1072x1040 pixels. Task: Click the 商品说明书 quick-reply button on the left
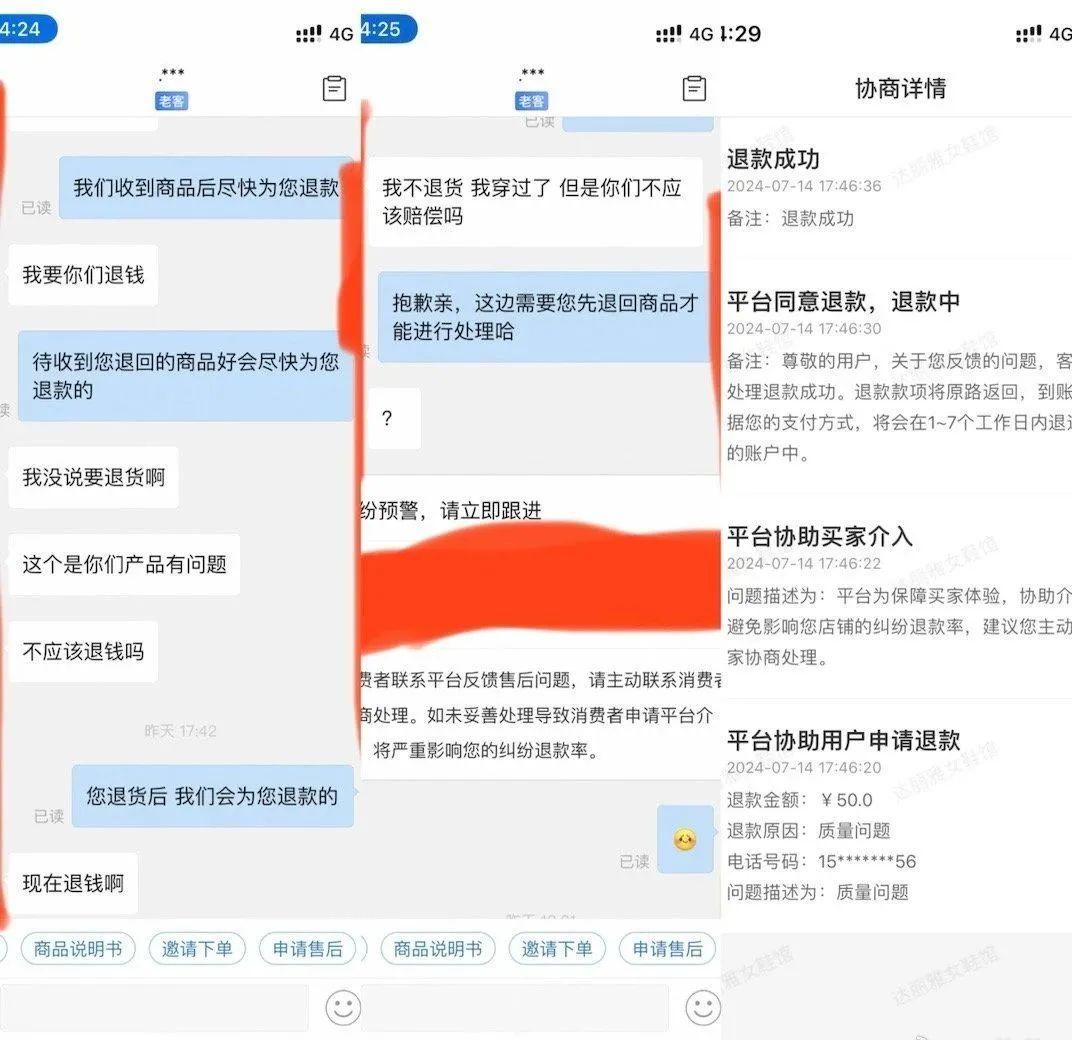(x=76, y=948)
